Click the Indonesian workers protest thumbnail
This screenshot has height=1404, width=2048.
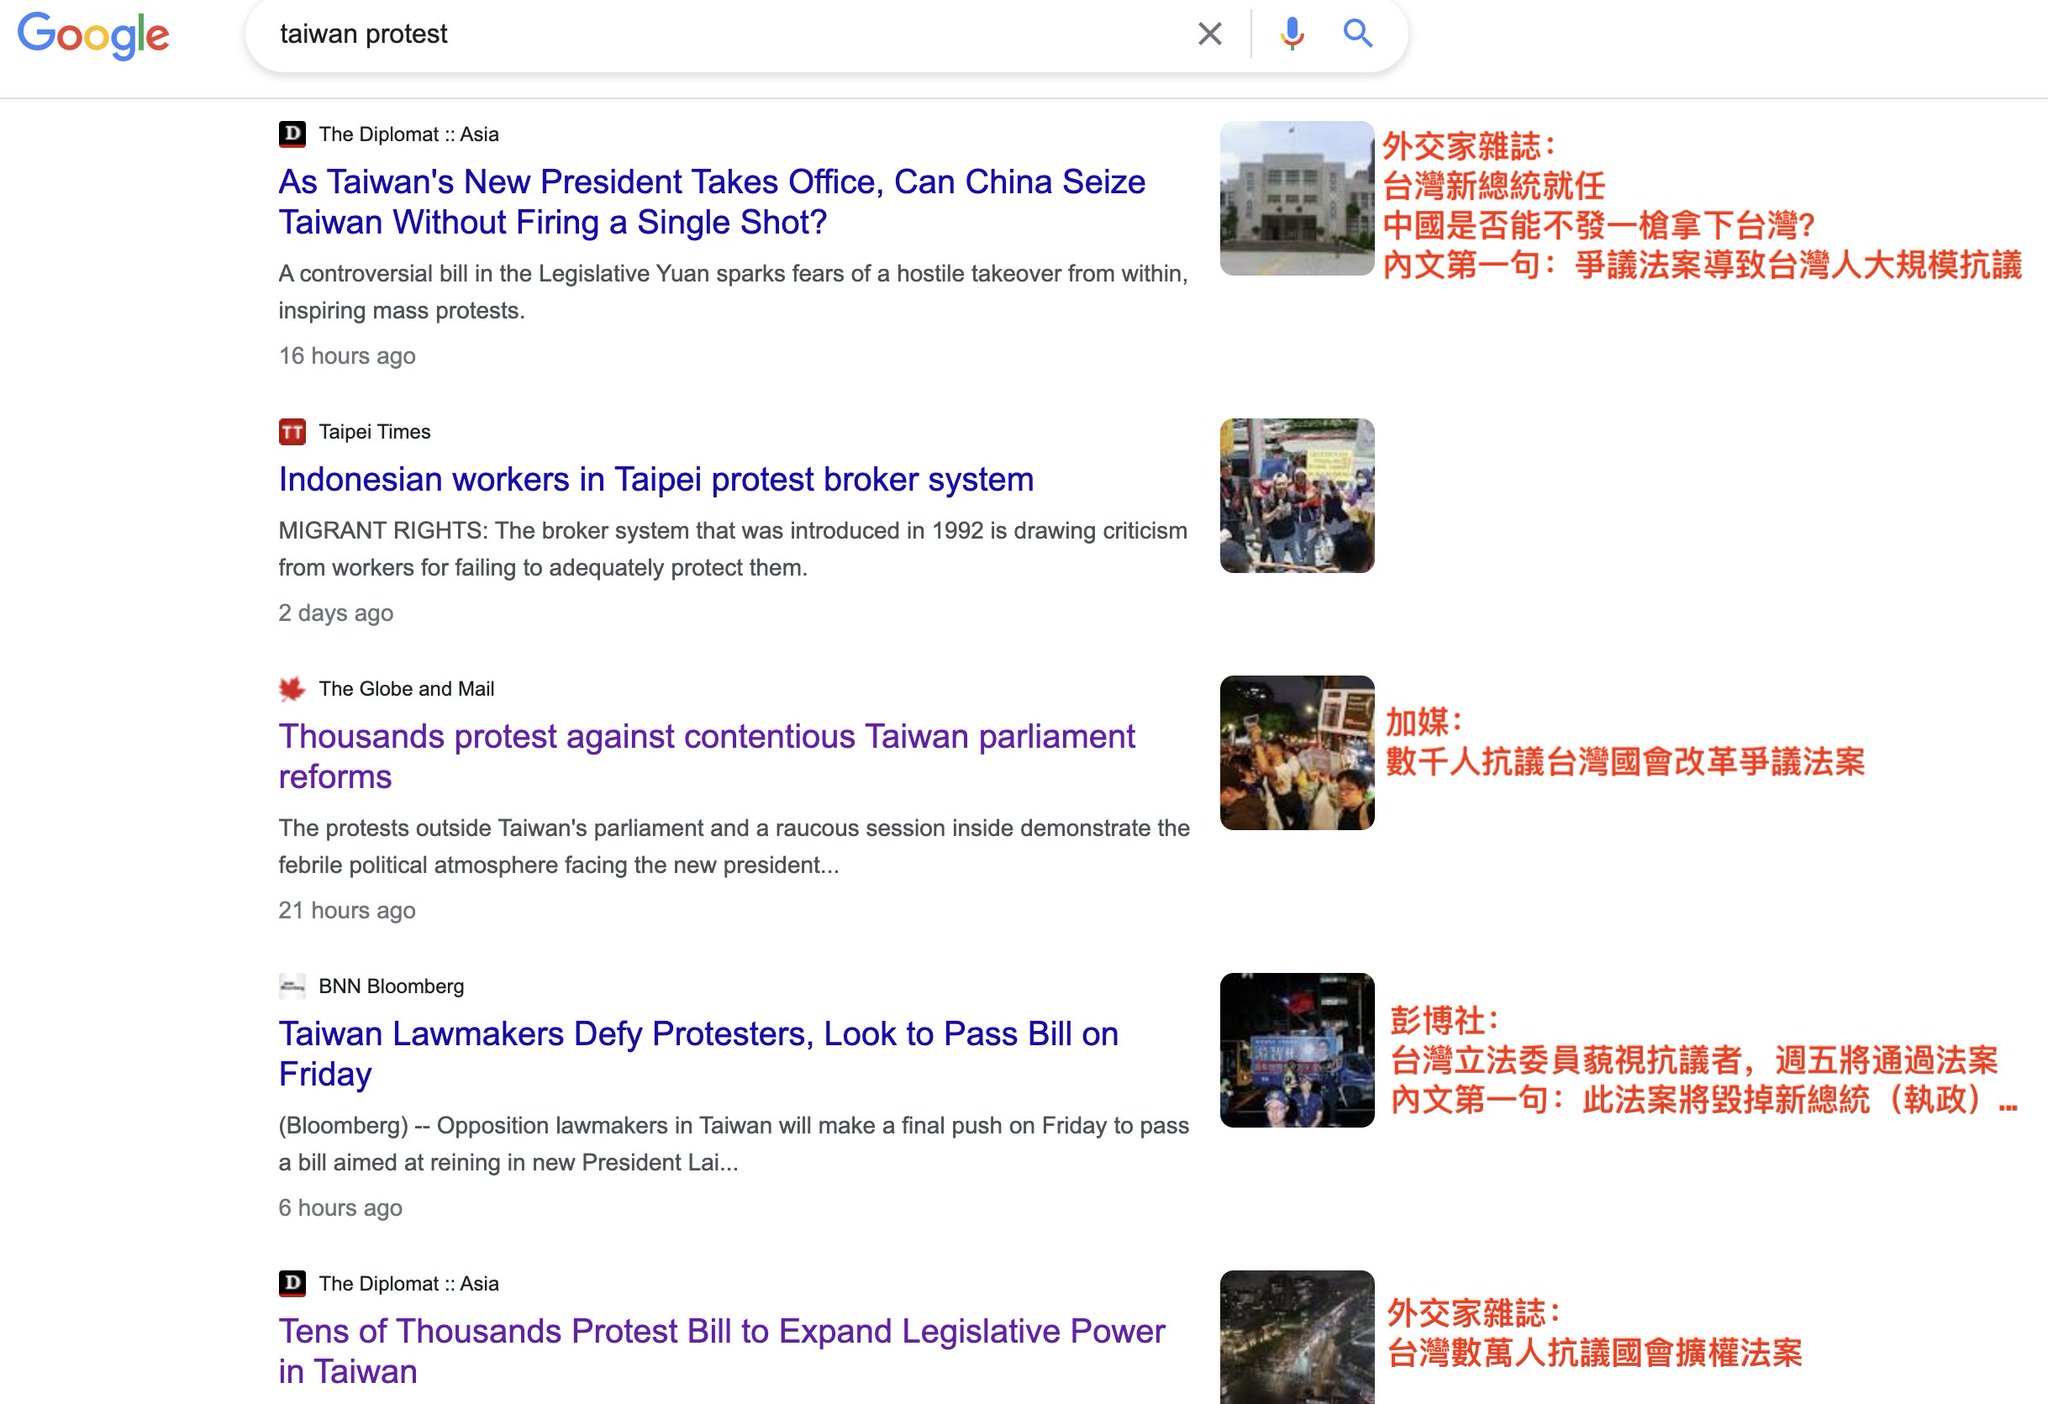(x=1297, y=495)
